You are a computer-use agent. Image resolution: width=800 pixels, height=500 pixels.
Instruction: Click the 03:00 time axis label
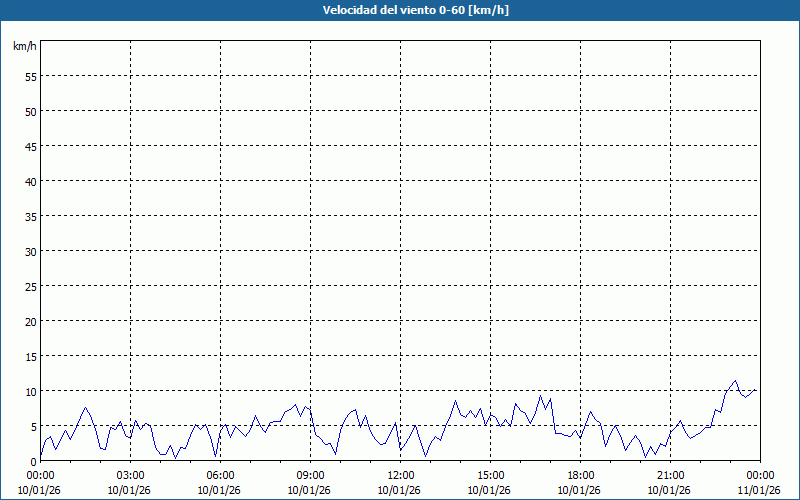[x=130, y=475]
